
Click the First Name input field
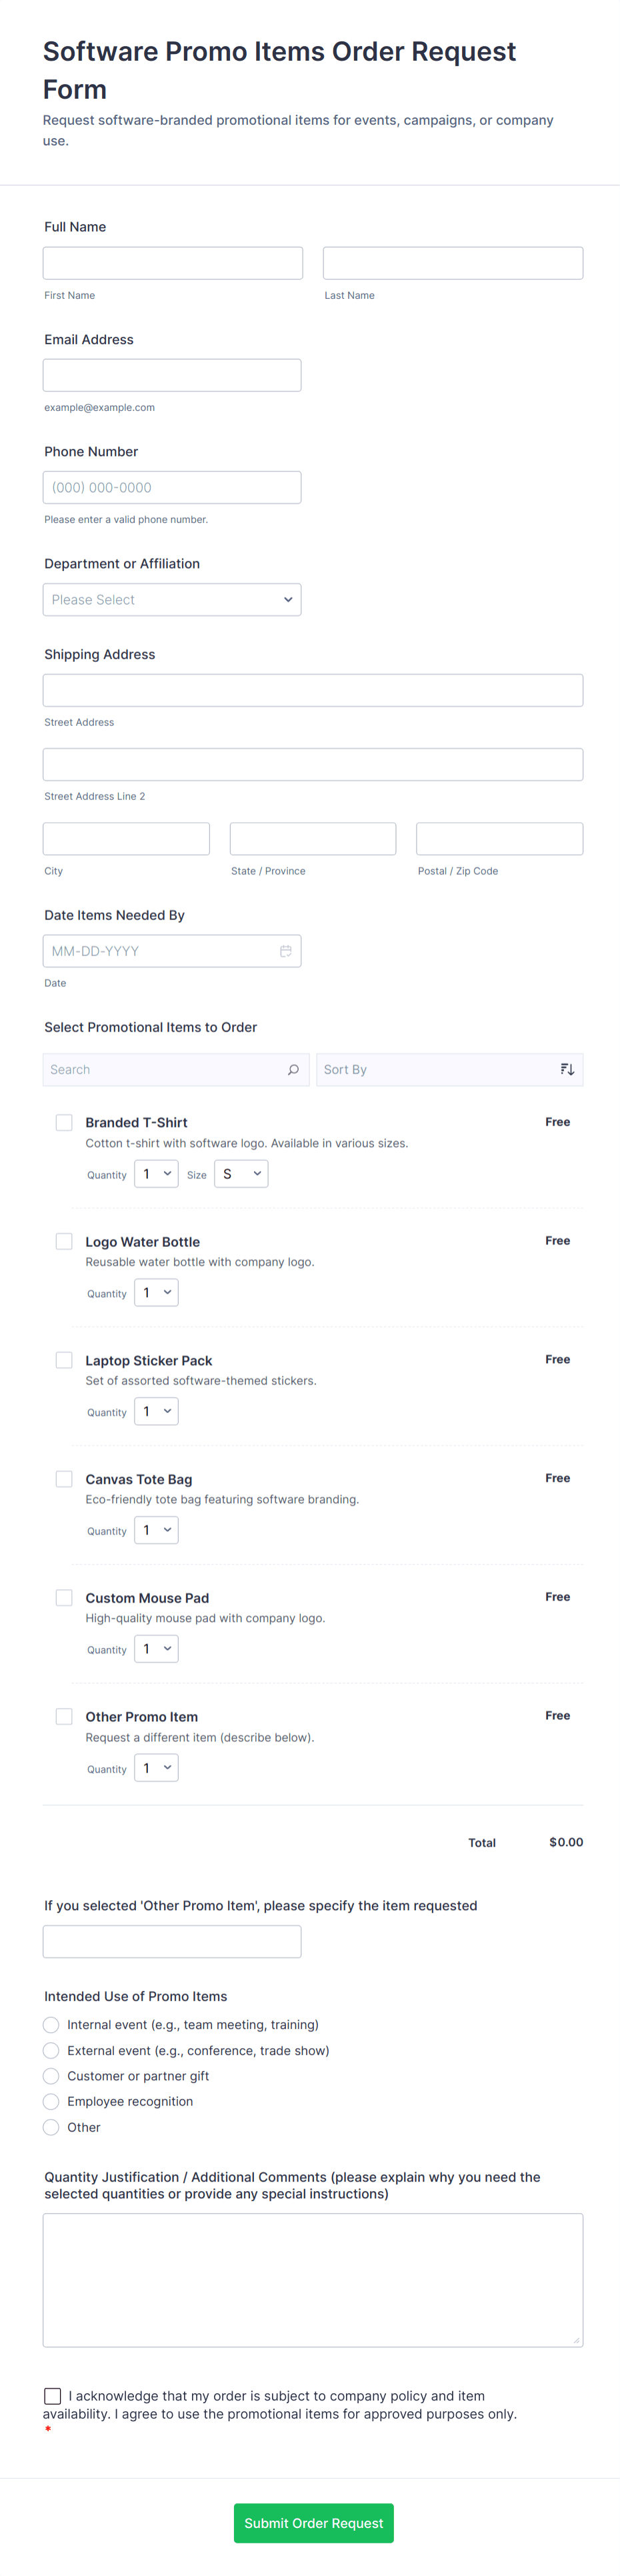click(x=172, y=262)
